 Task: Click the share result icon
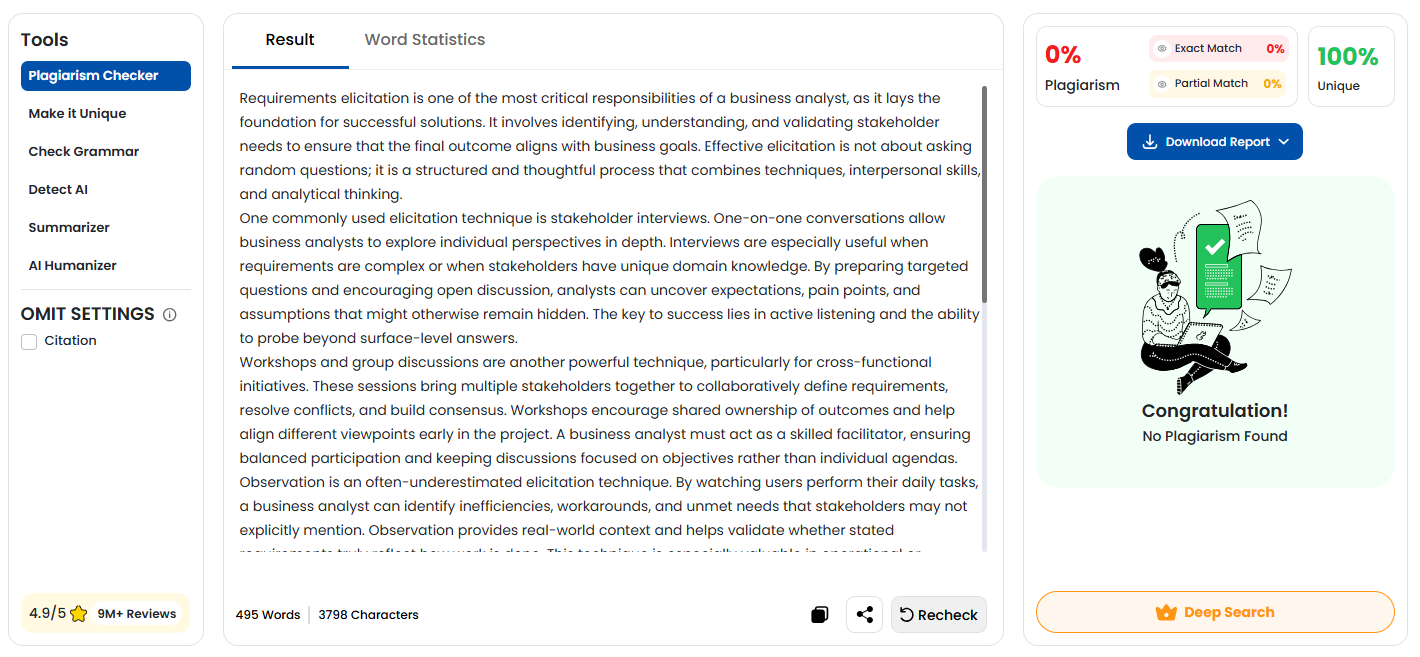865,615
